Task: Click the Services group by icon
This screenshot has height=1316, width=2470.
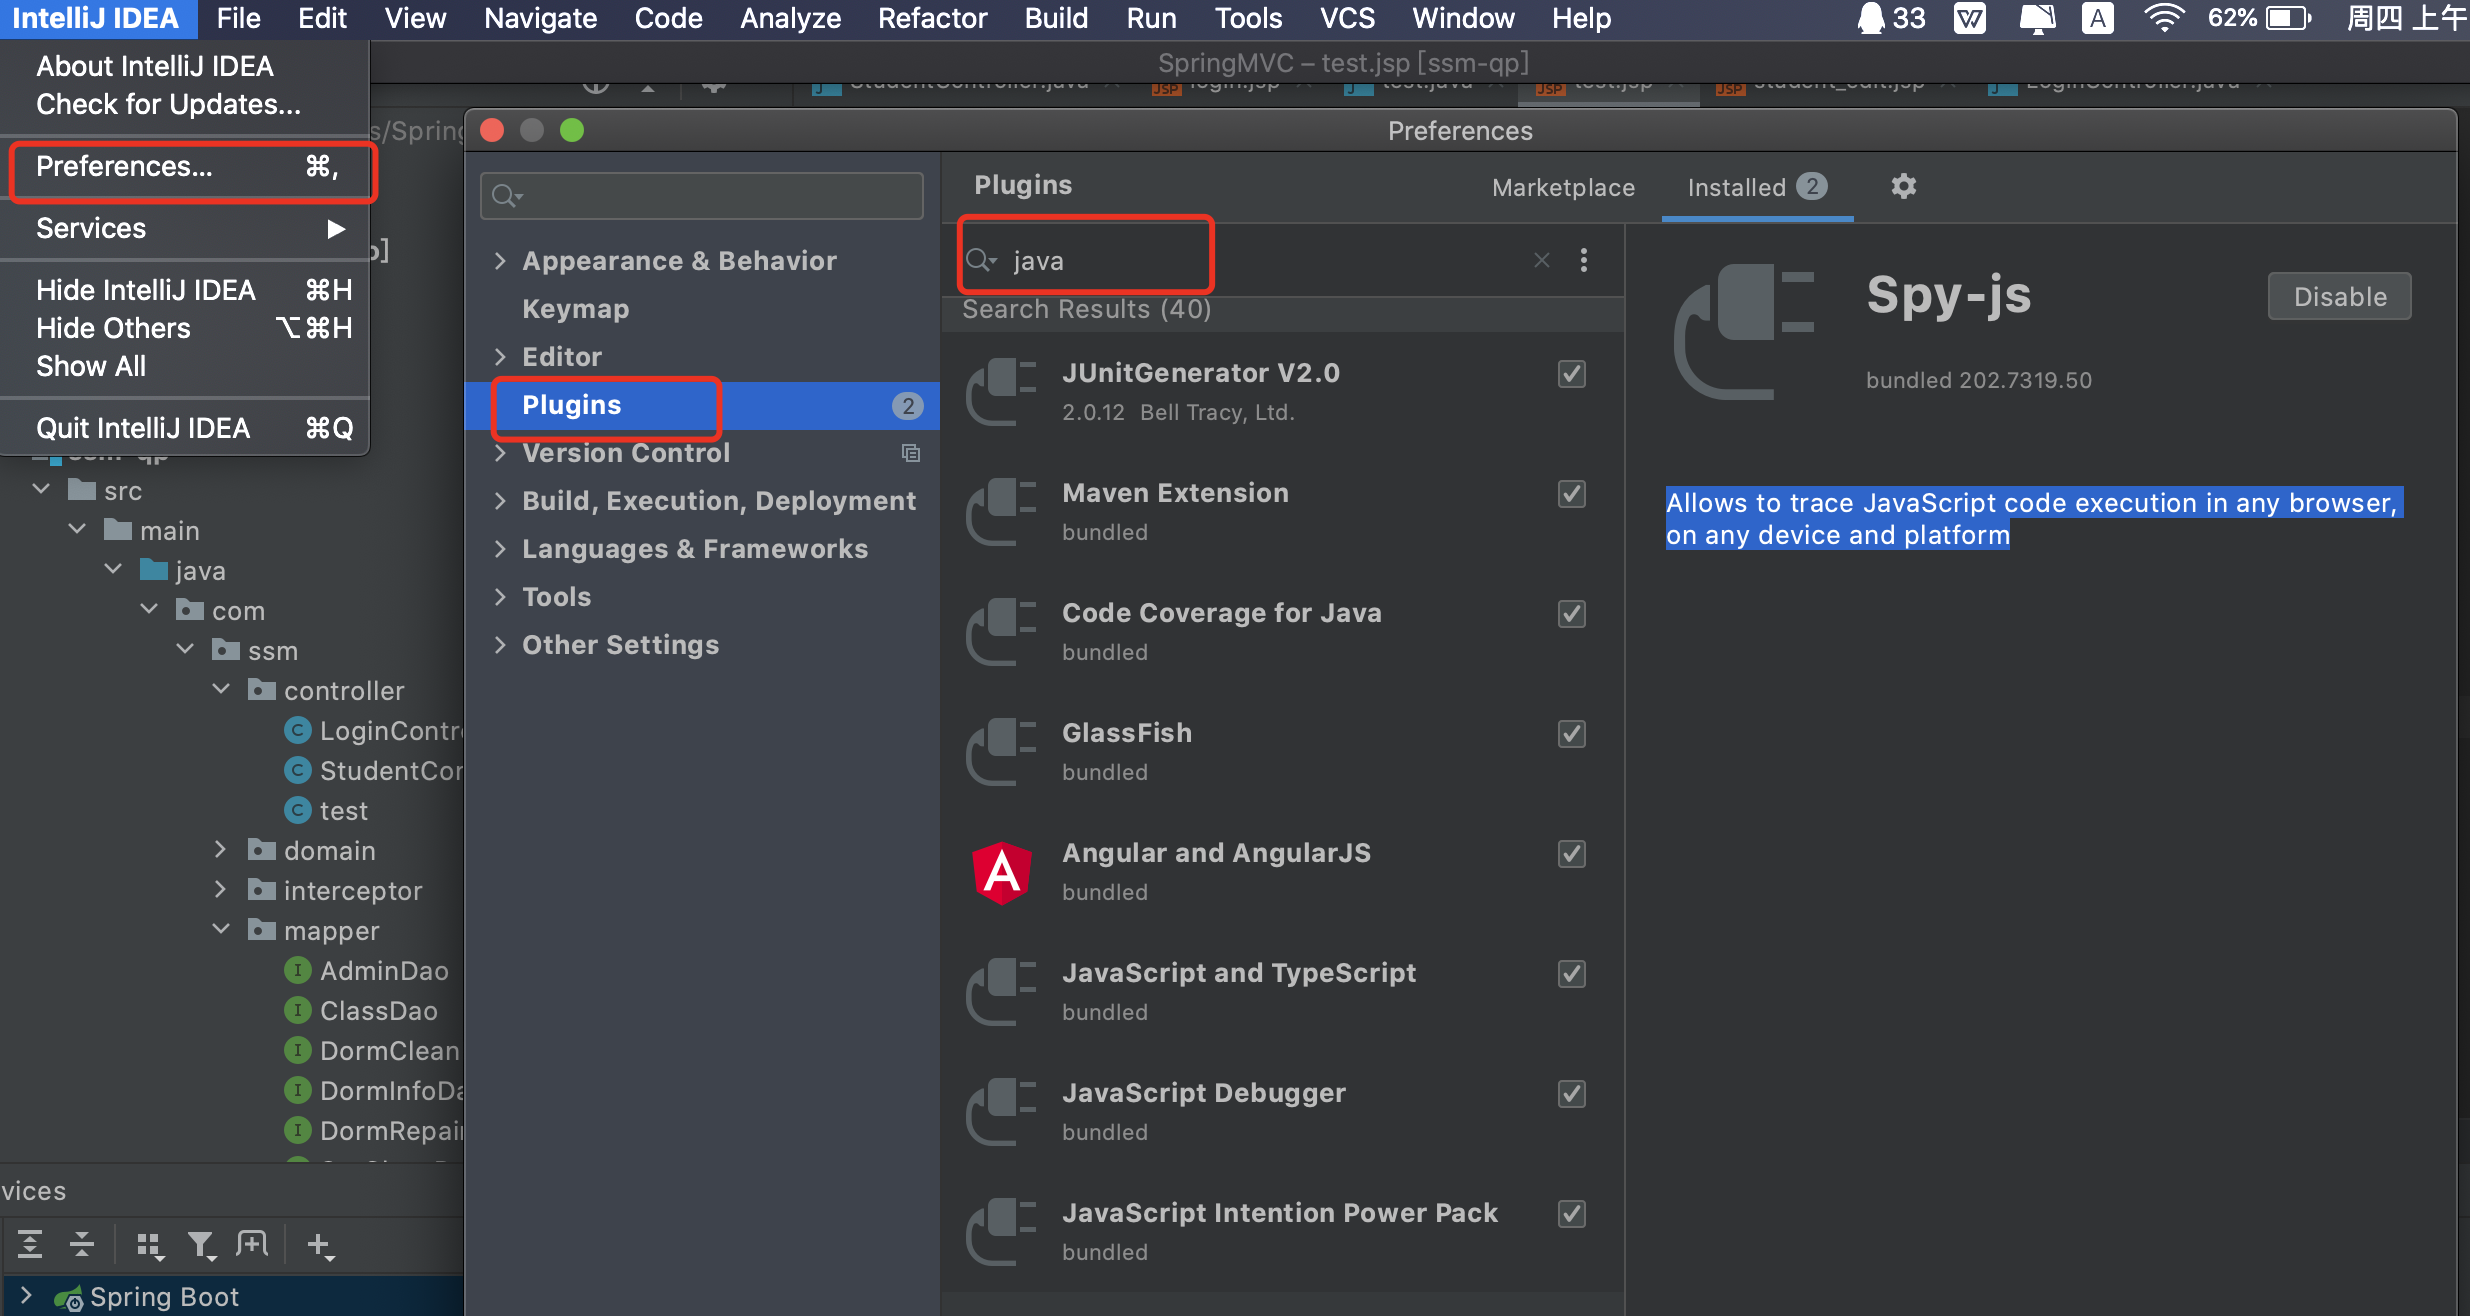Action: point(150,1244)
